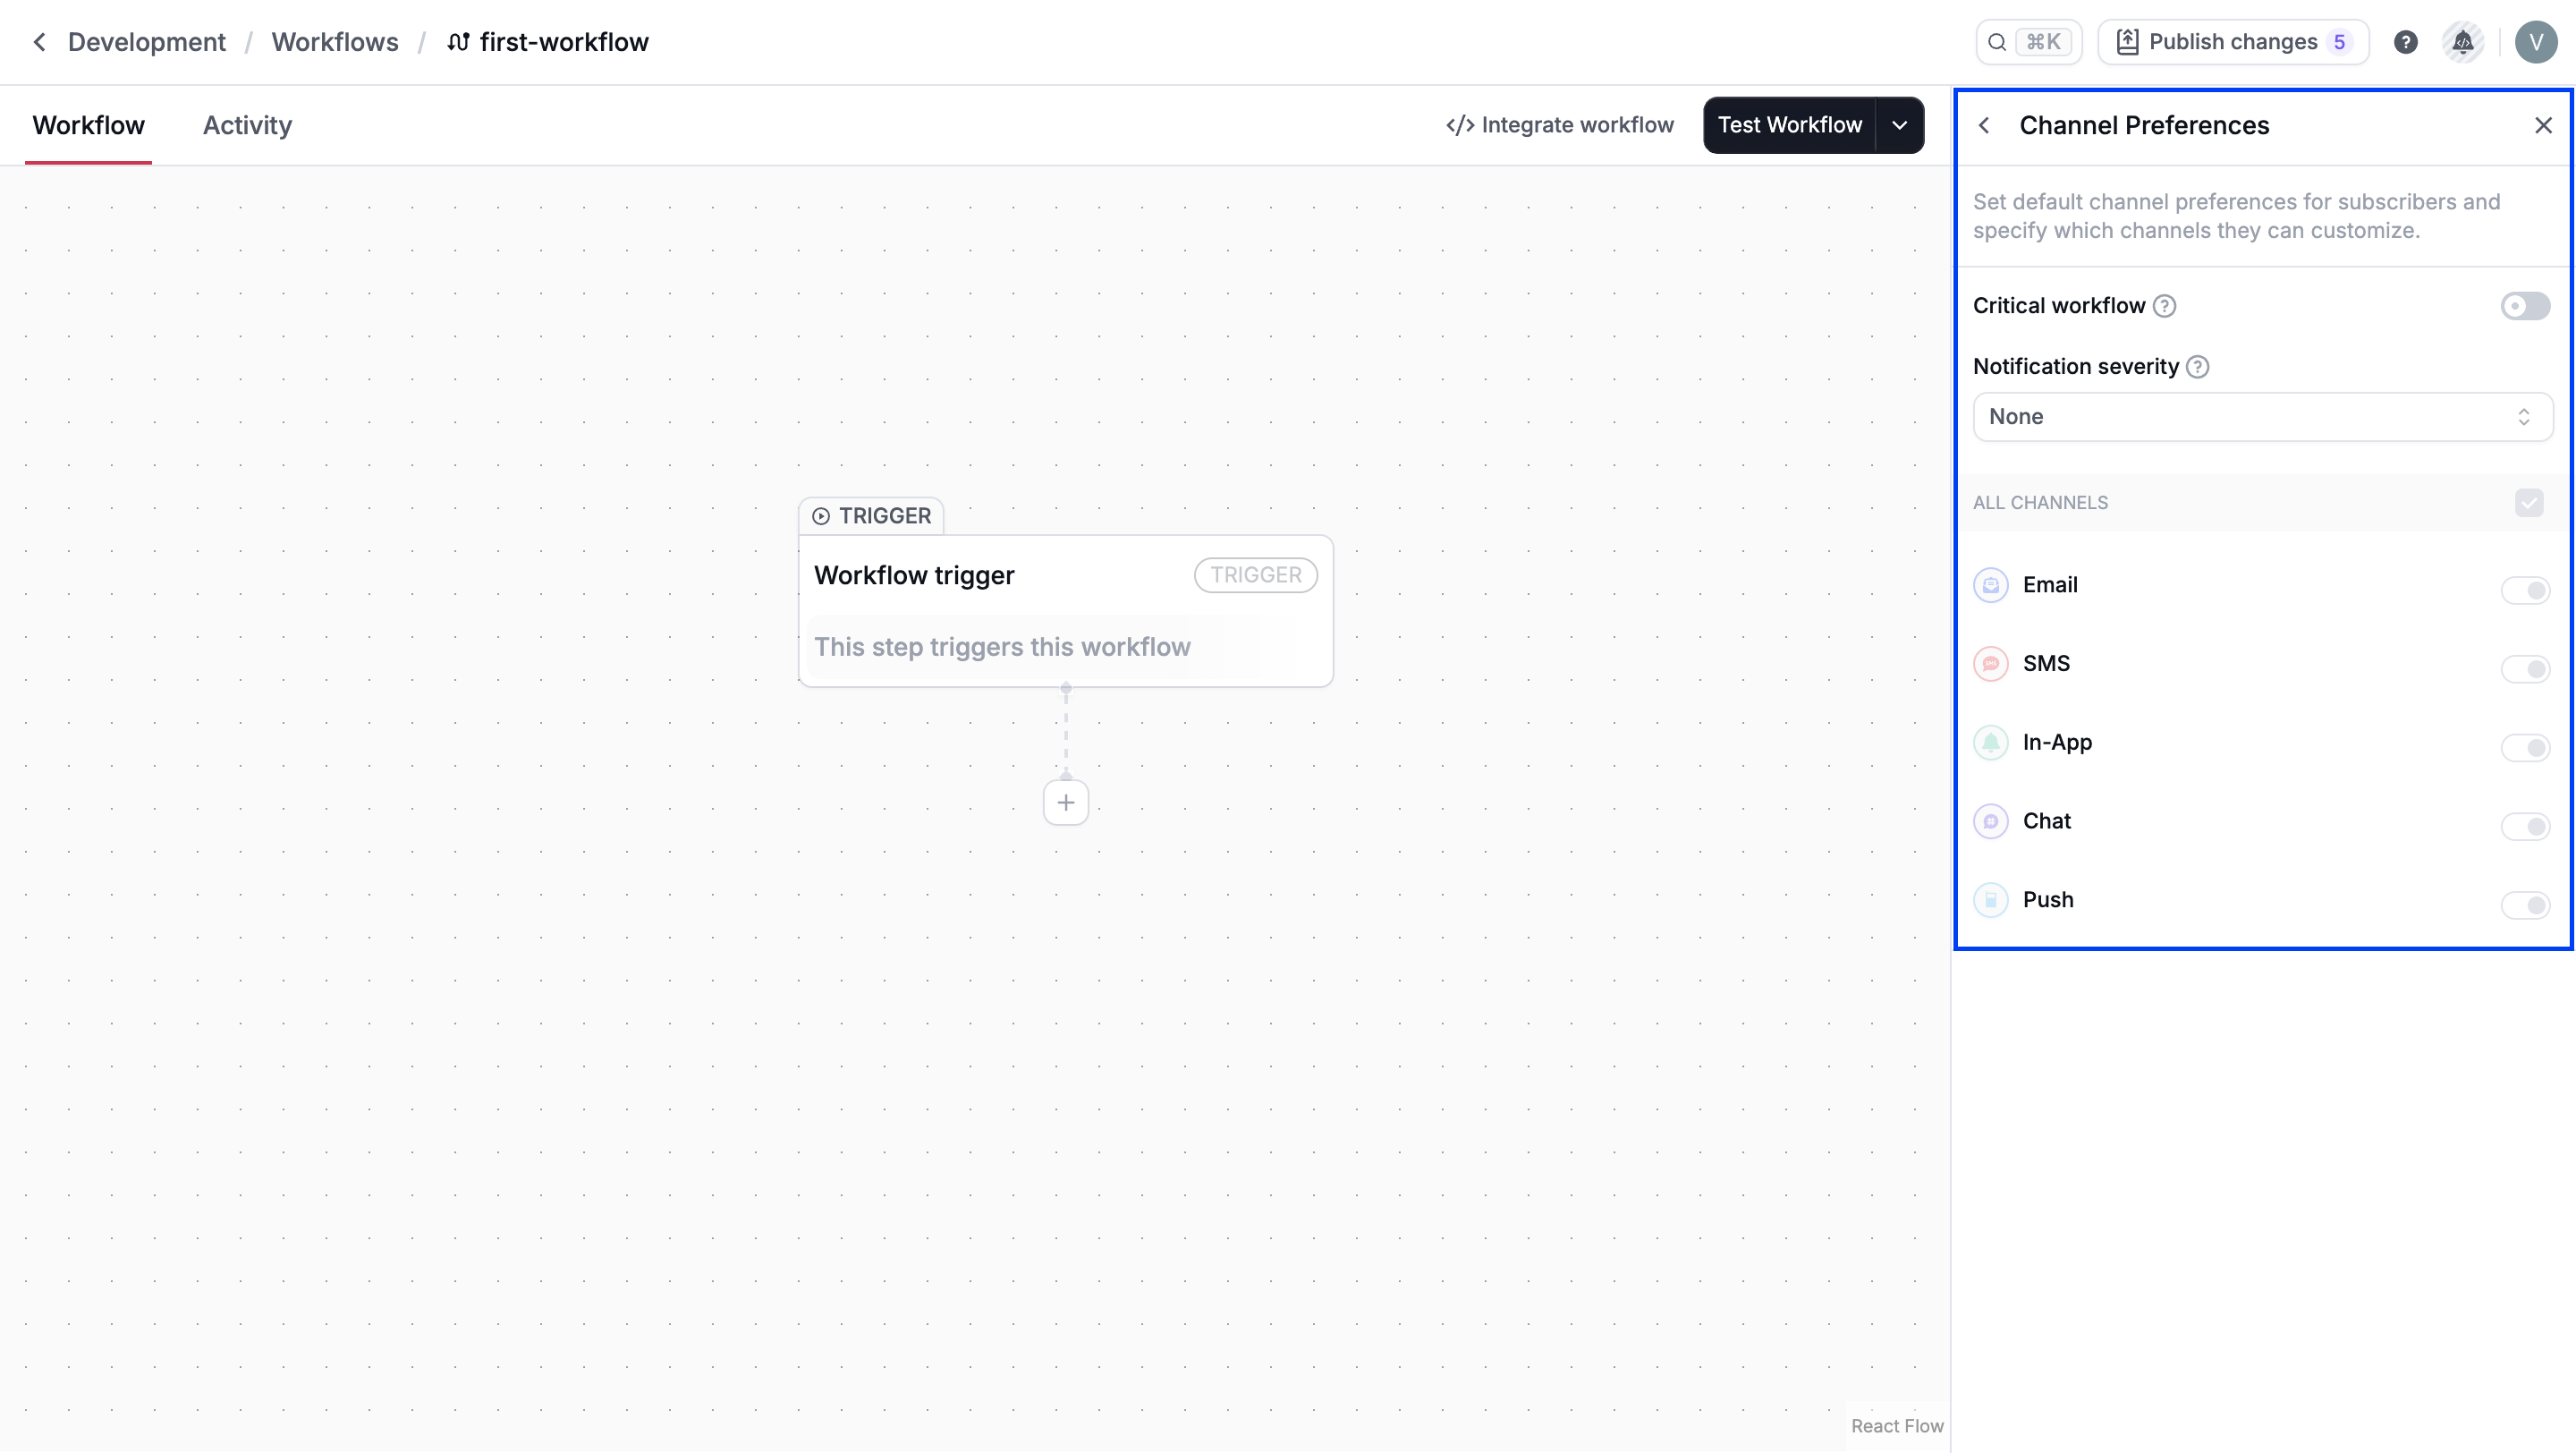This screenshot has height=1453, width=2576.
Task: Toggle the Email channel switch
Action: [x=2524, y=590]
